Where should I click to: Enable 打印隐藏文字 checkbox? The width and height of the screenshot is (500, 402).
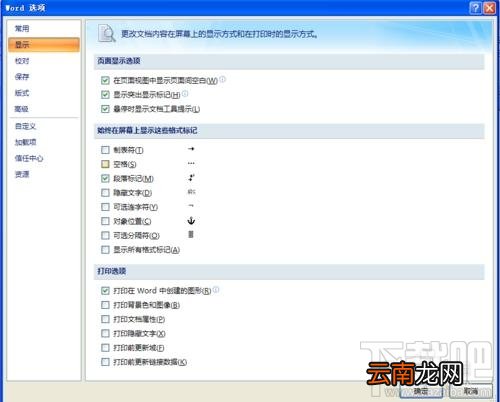point(105,333)
